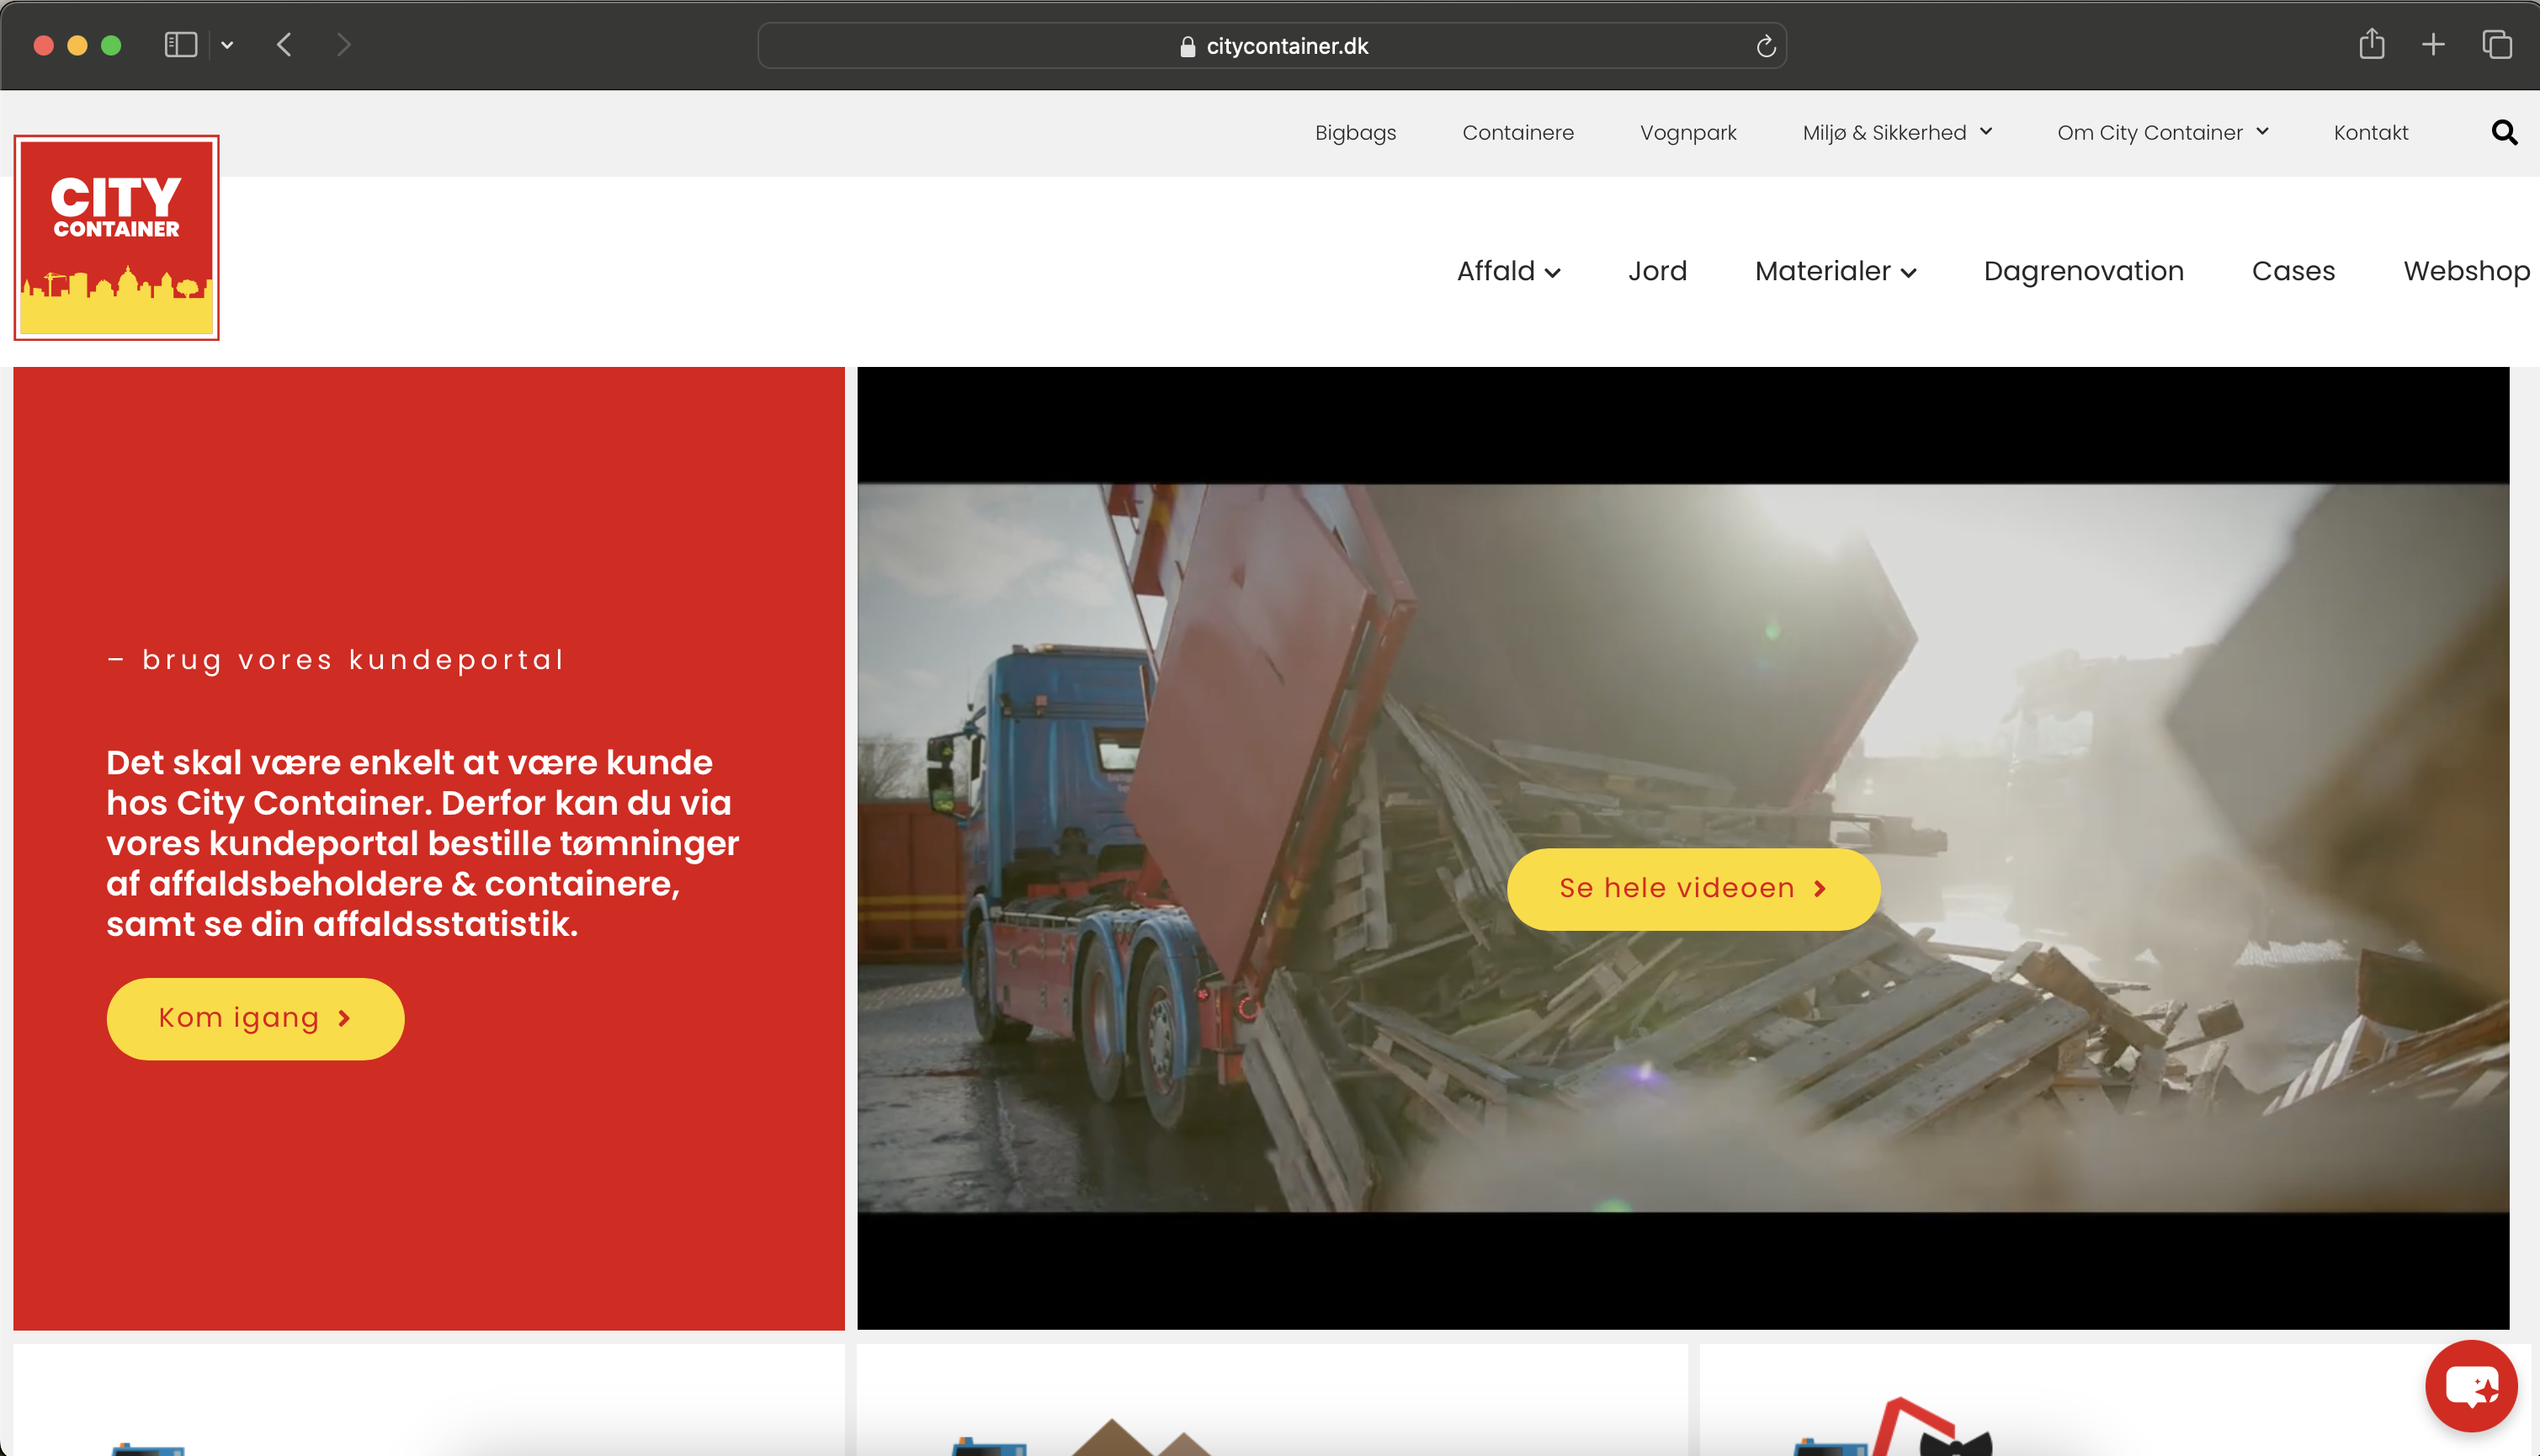Image resolution: width=2540 pixels, height=1456 pixels.
Task: Click the City Container logo
Action: coord(117,238)
